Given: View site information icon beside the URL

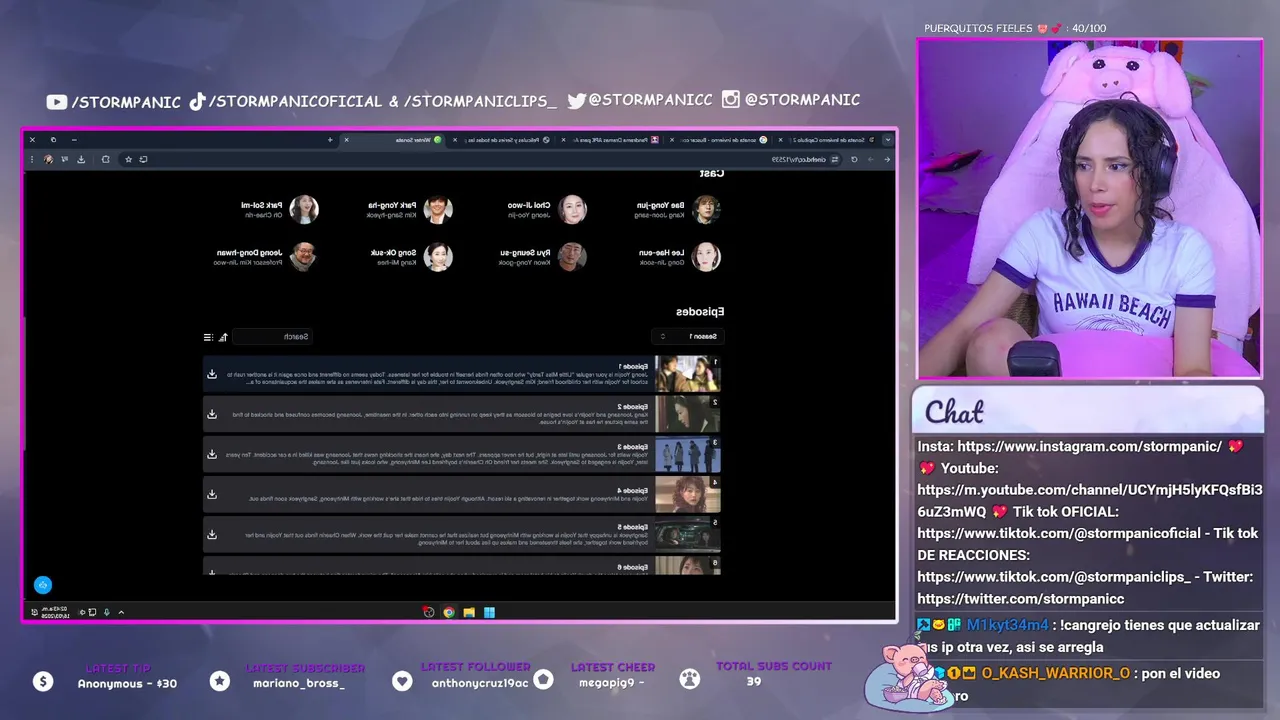Looking at the screenshot, I should (835, 159).
